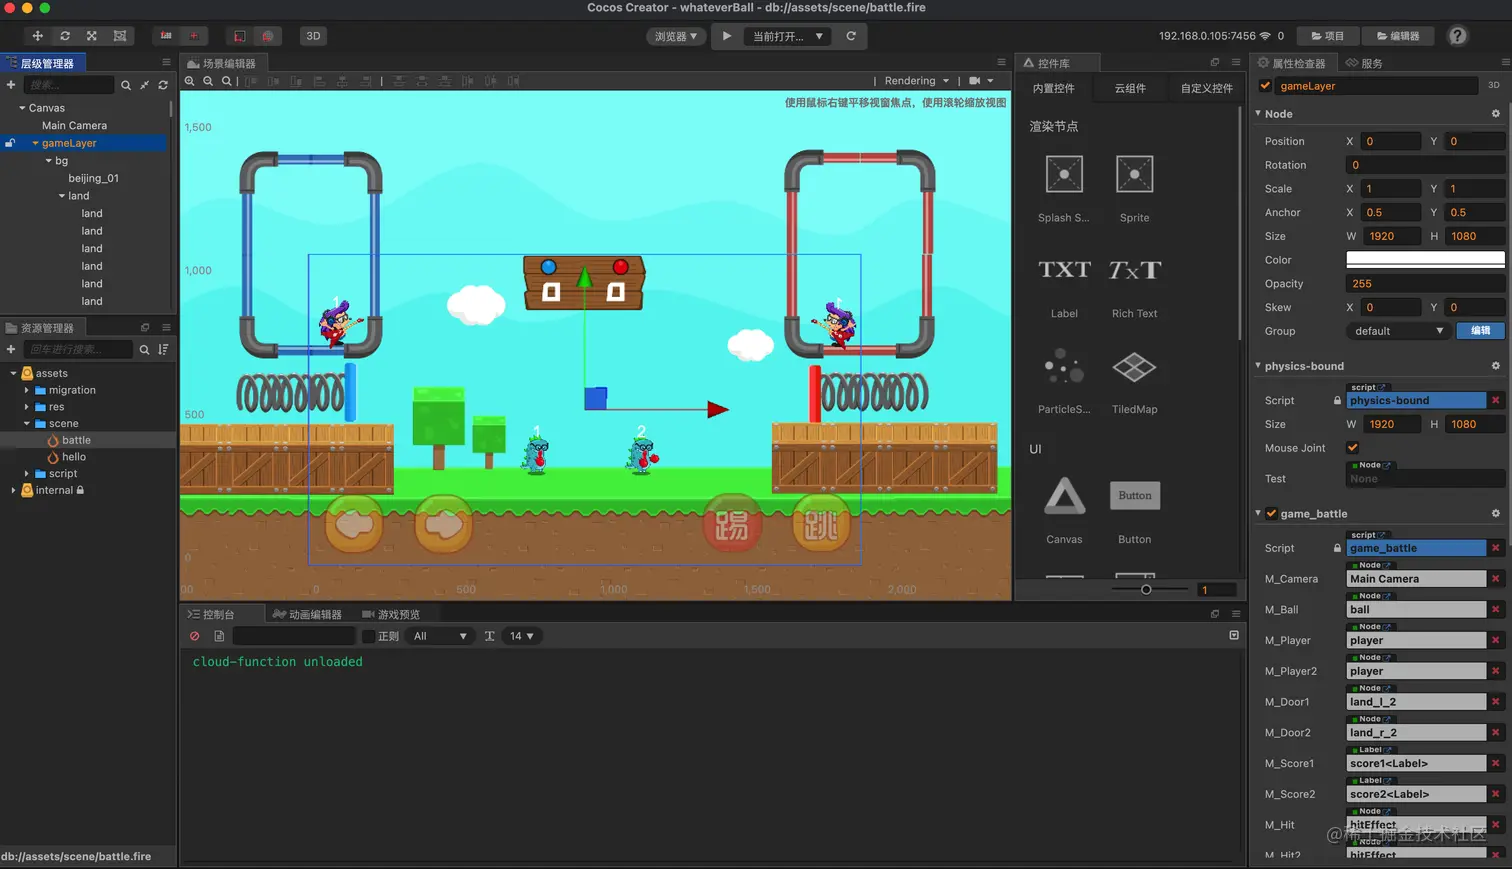Image resolution: width=1512 pixels, height=869 pixels.
Task: Select the hello scene file
Action: click(x=74, y=457)
